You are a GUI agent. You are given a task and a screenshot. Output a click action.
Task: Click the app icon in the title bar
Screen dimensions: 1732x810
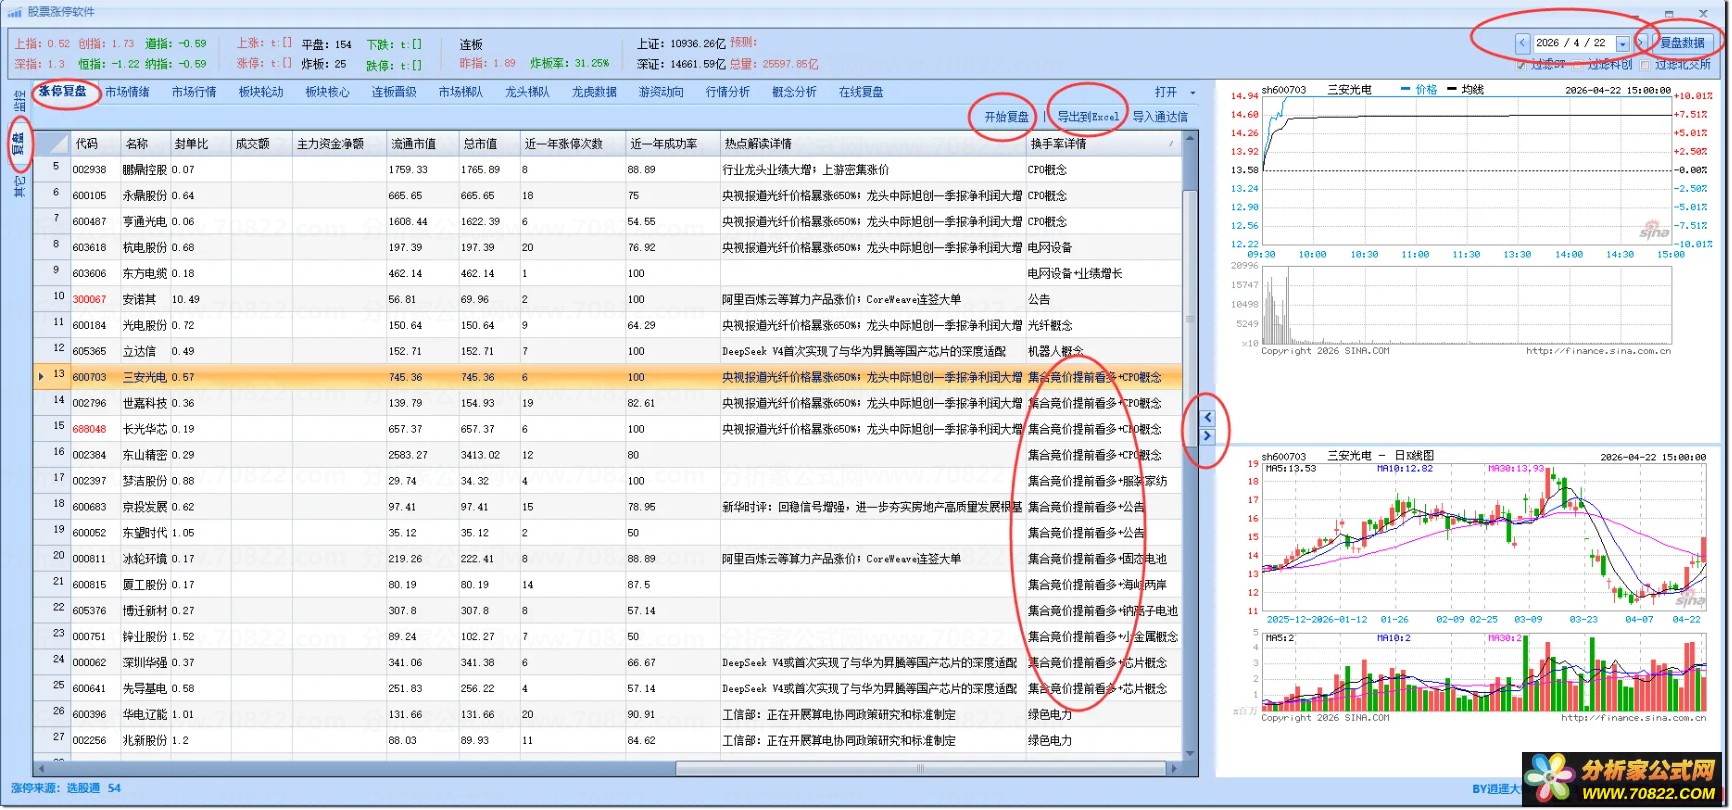click(x=14, y=12)
